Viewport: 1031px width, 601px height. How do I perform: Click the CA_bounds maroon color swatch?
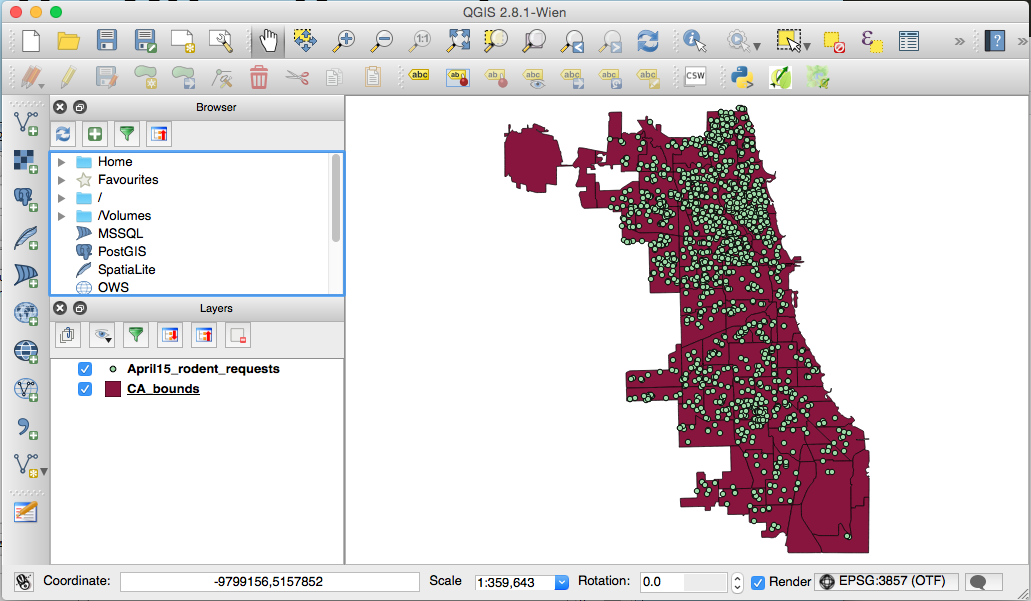113,389
